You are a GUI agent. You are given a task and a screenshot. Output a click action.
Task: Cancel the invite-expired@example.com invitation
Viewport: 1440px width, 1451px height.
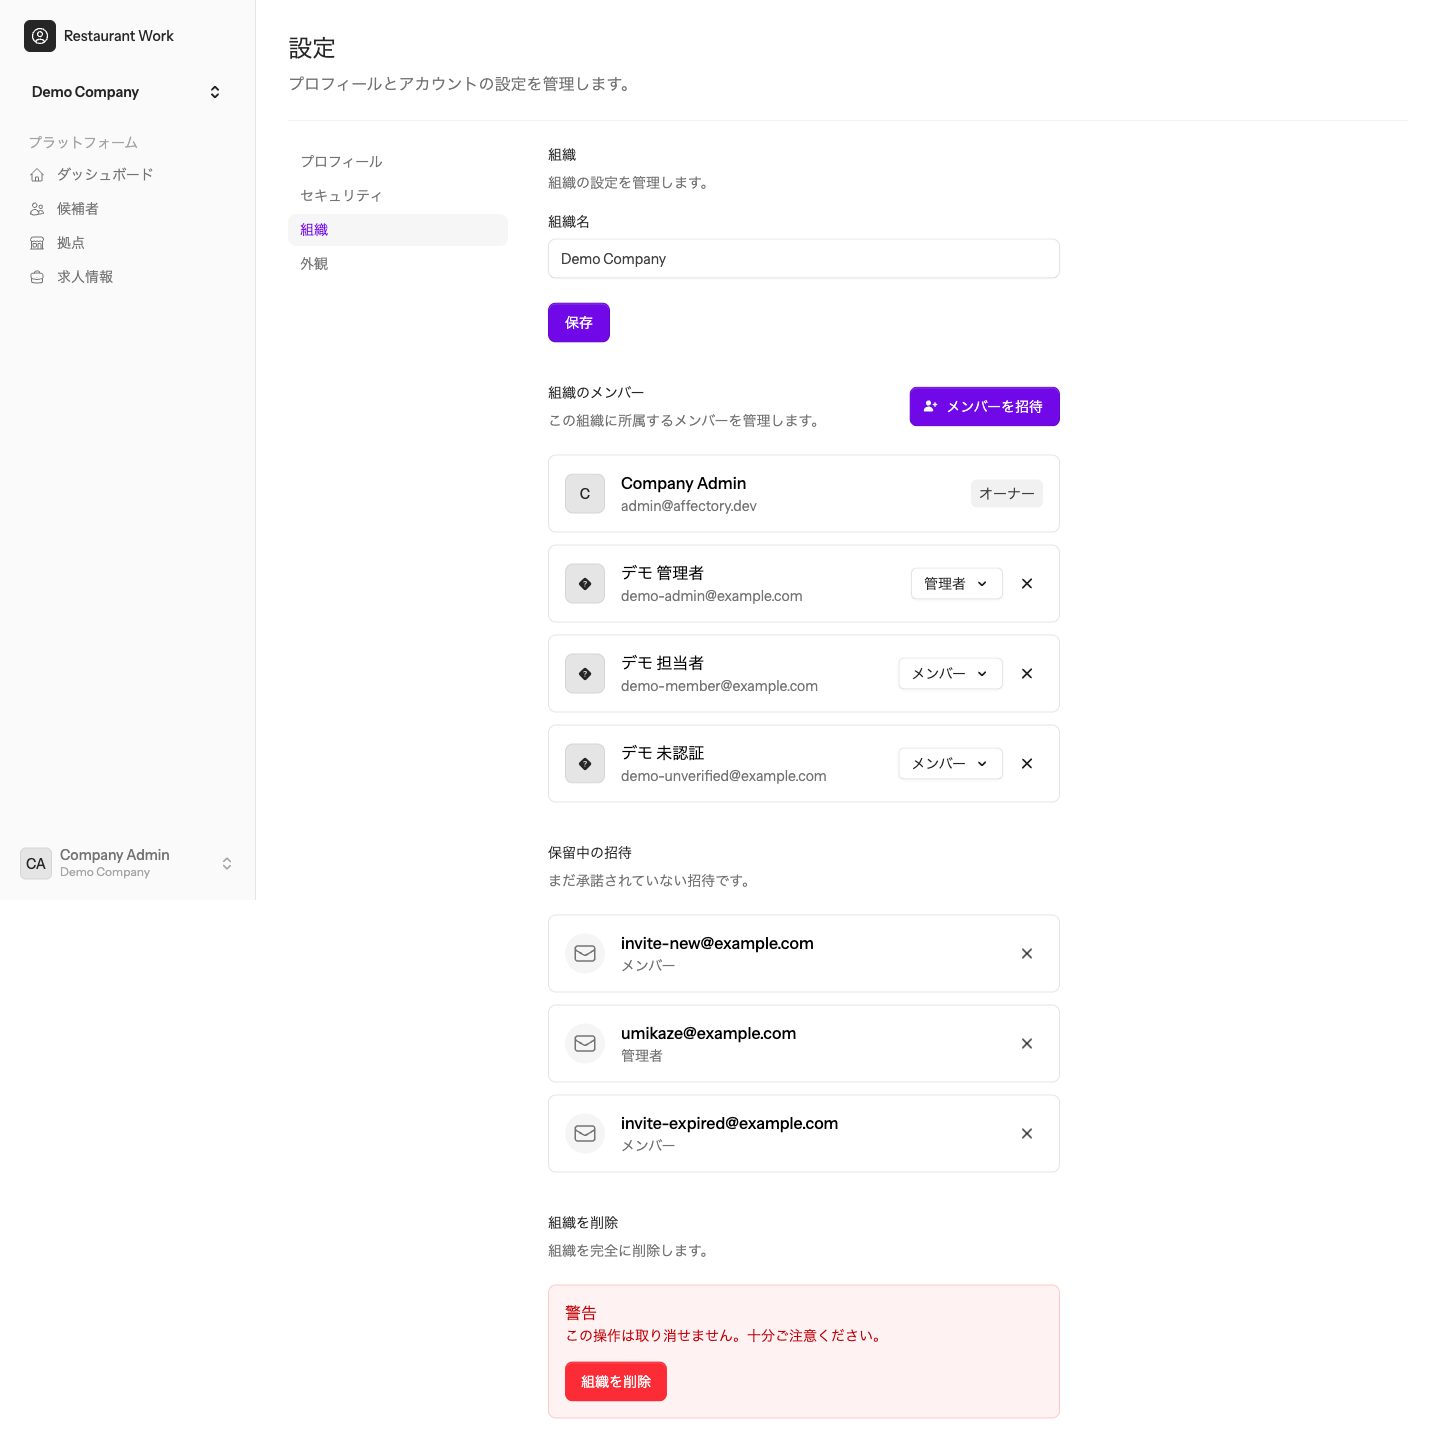(1027, 1134)
